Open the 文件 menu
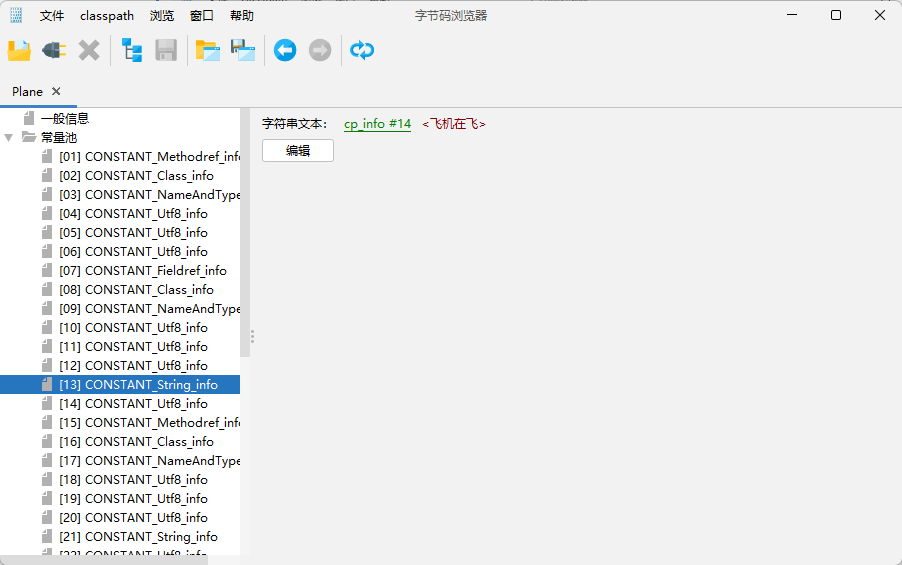The image size is (902, 565). pyautogui.click(x=52, y=16)
